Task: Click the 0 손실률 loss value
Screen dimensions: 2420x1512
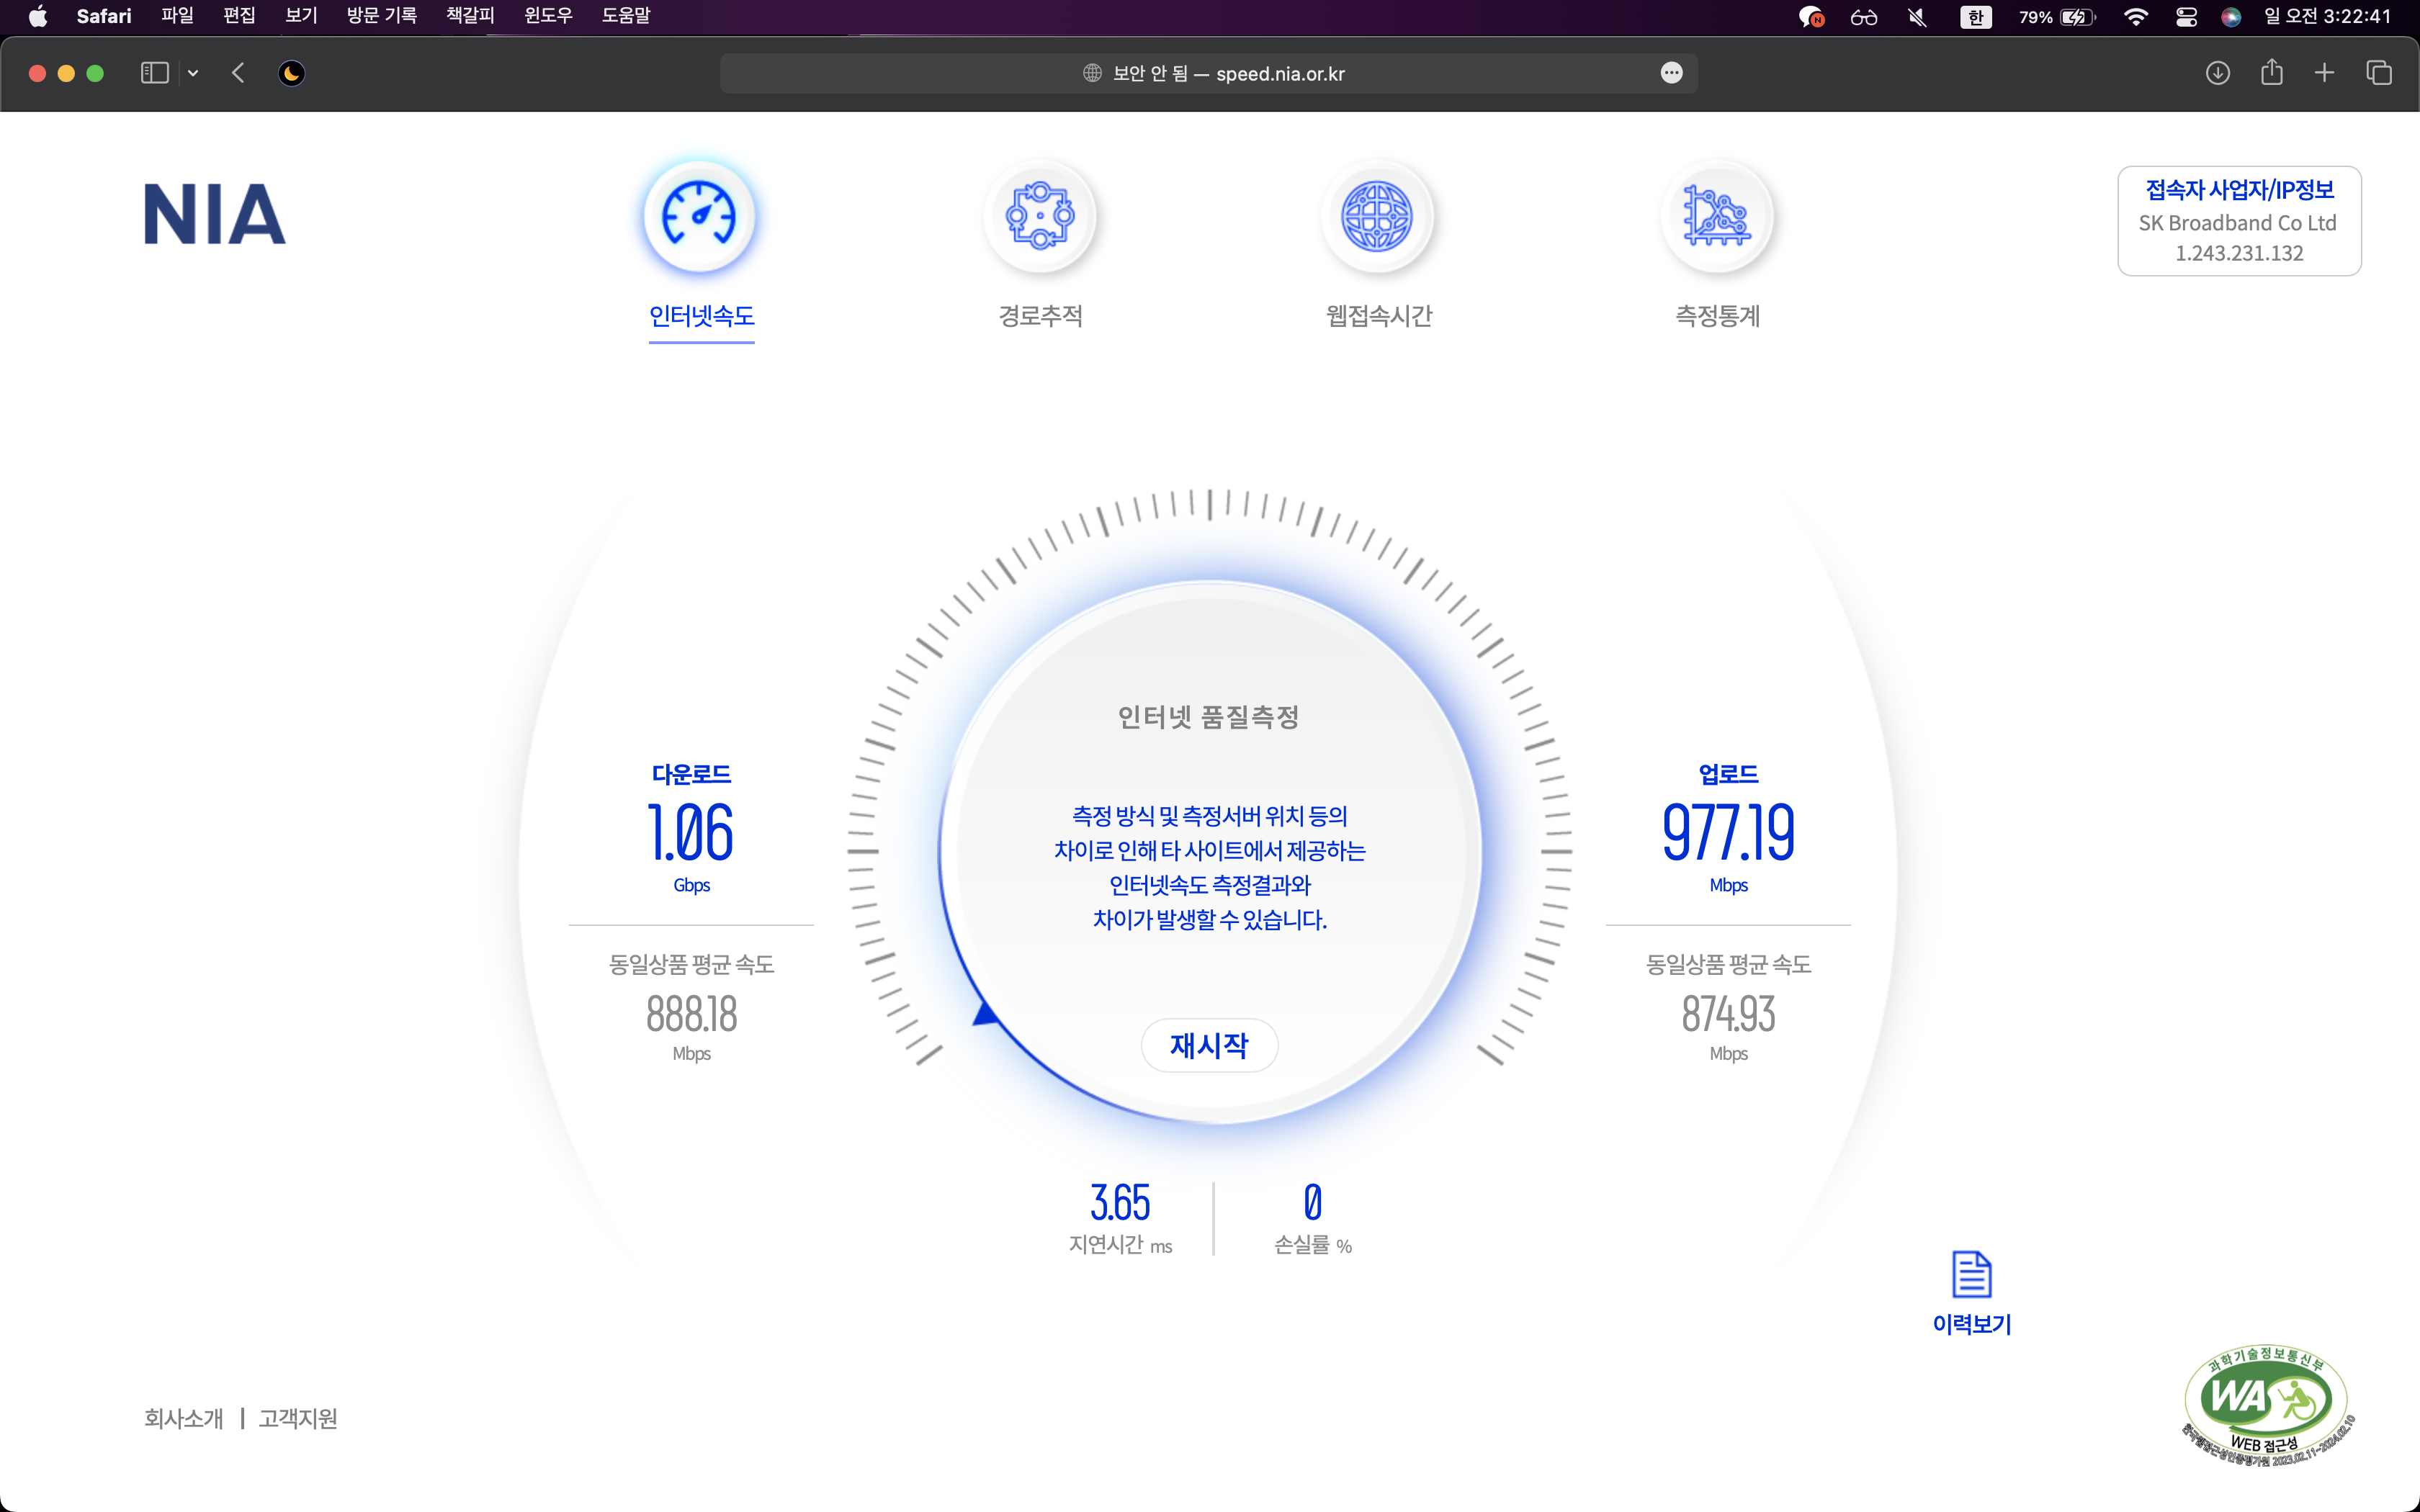Action: point(1313,1202)
